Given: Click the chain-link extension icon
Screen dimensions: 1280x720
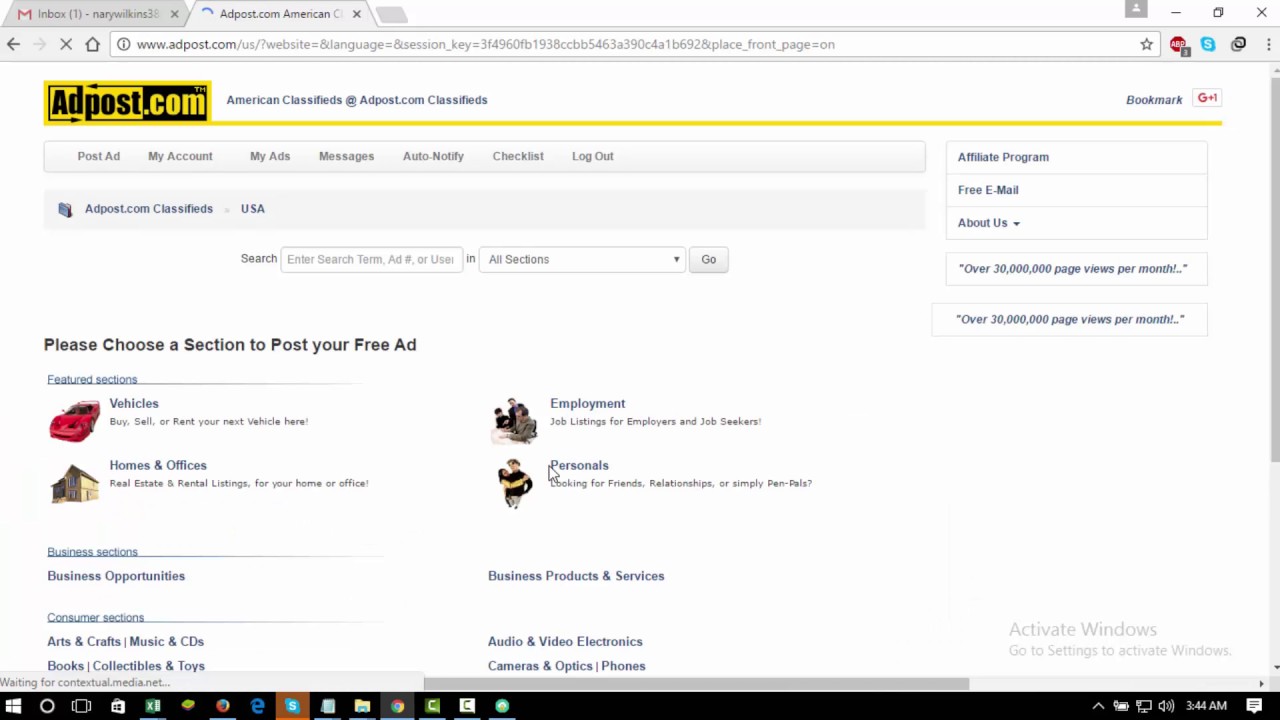Looking at the screenshot, I should (1238, 44).
